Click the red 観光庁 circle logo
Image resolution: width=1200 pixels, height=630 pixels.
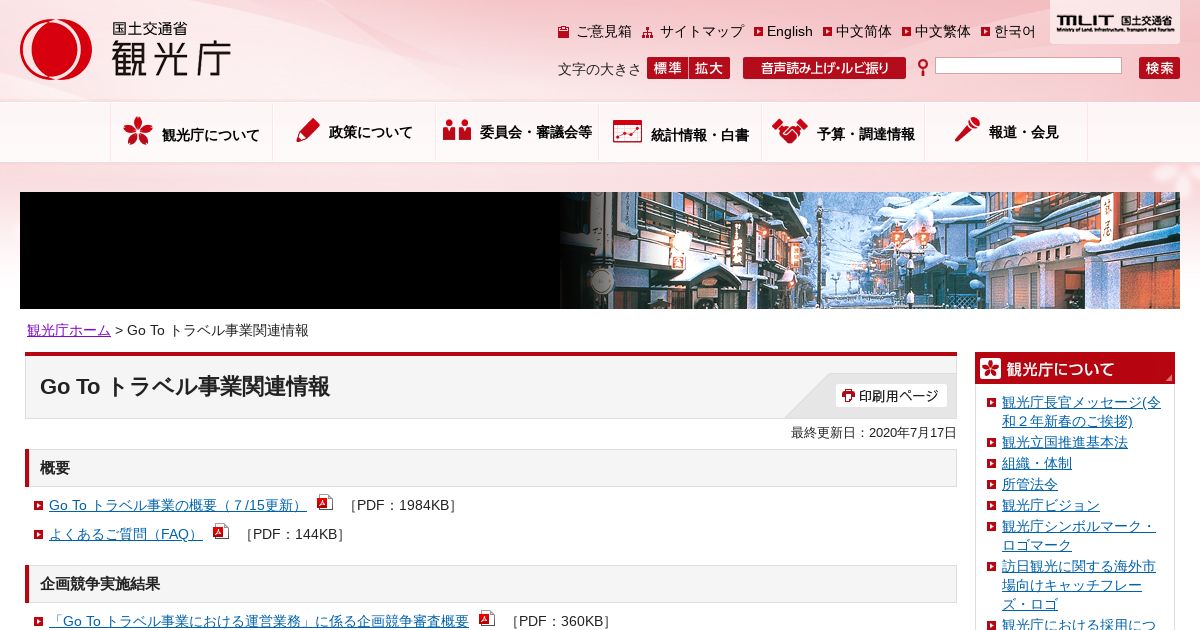tap(56, 49)
